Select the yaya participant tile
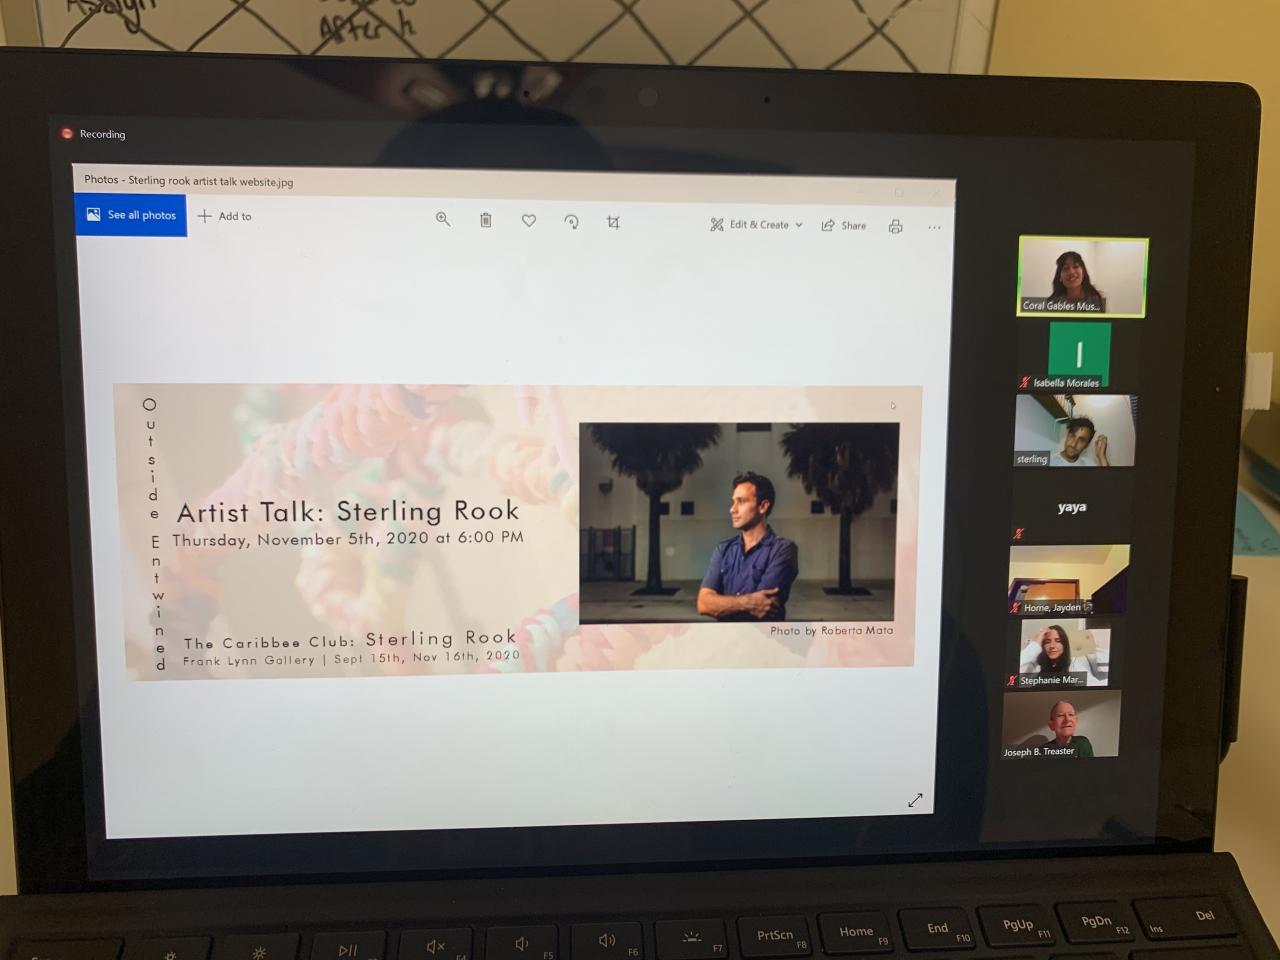This screenshot has height=960, width=1280. tap(1071, 508)
